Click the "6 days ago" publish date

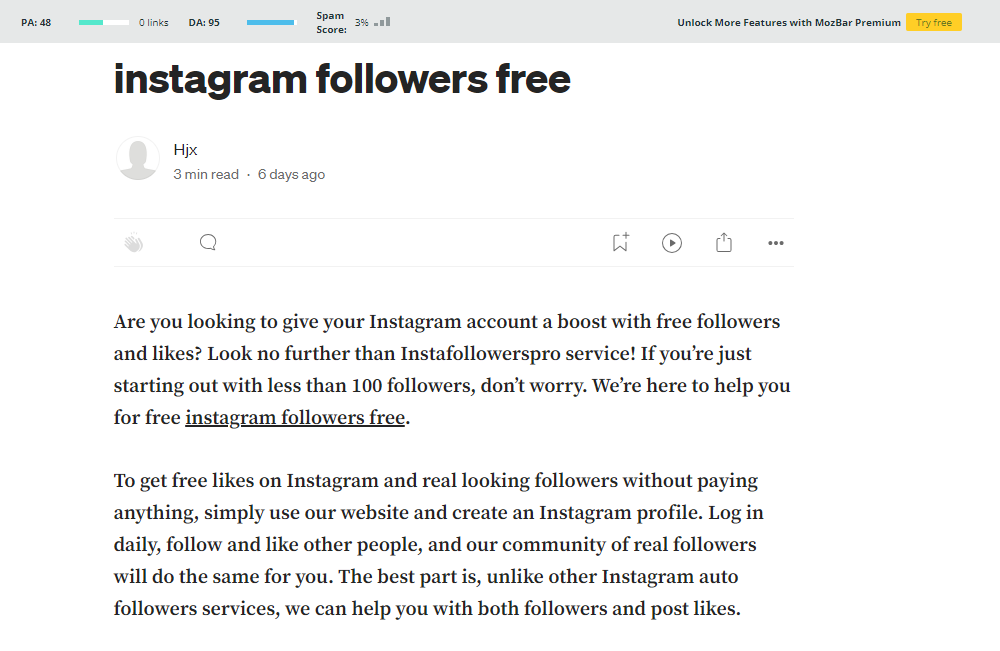click(291, 174)
